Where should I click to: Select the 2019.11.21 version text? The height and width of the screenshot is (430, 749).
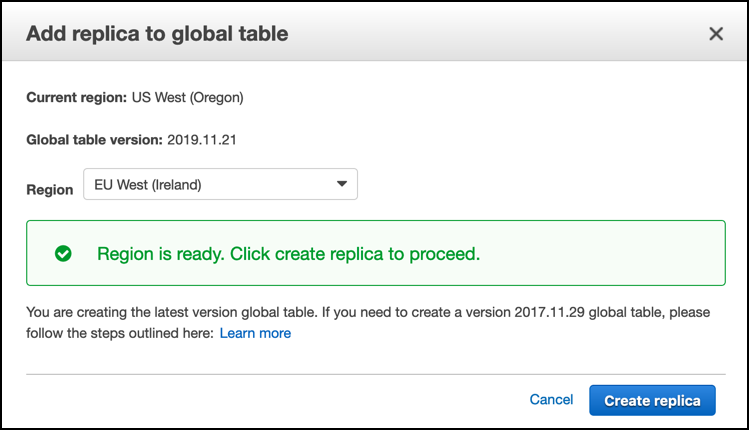point(202,140)
